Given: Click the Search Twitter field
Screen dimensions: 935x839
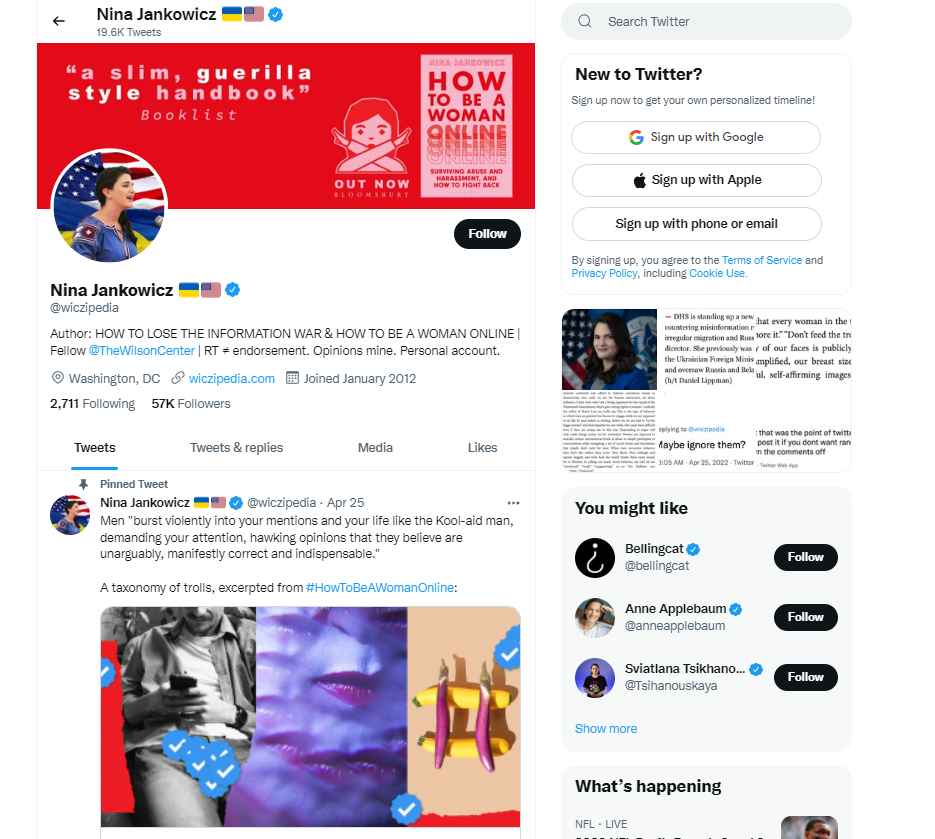Looking at the screenshot, I should click(x=706, y=21).
